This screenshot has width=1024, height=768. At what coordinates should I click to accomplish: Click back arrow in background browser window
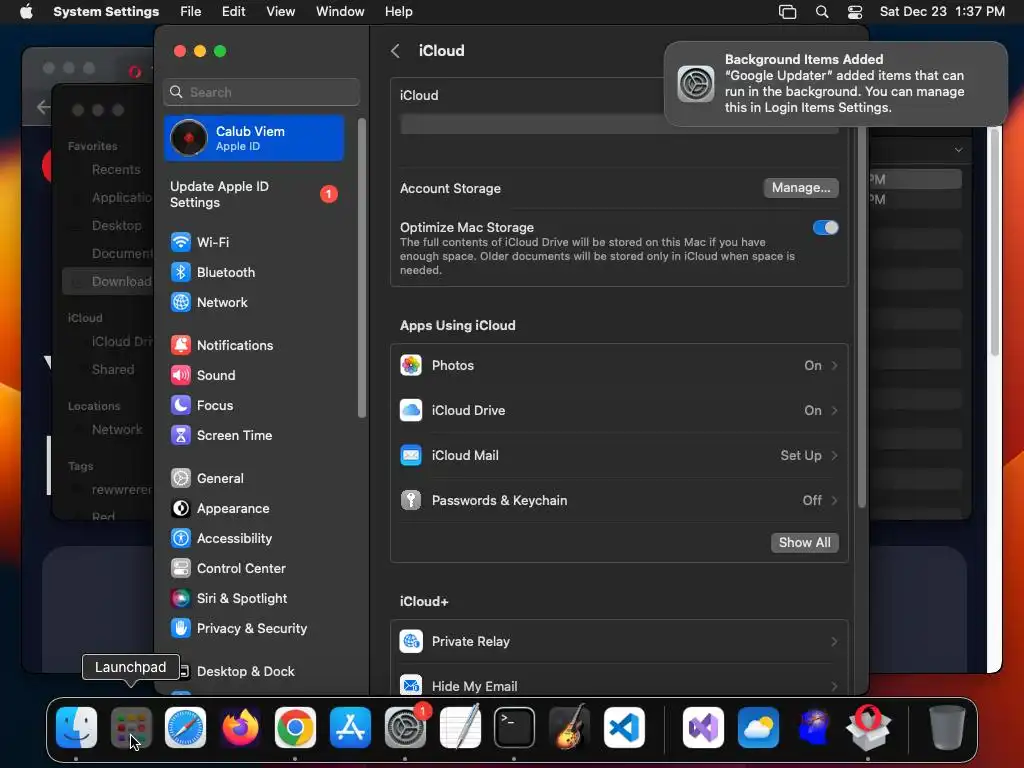44,107
